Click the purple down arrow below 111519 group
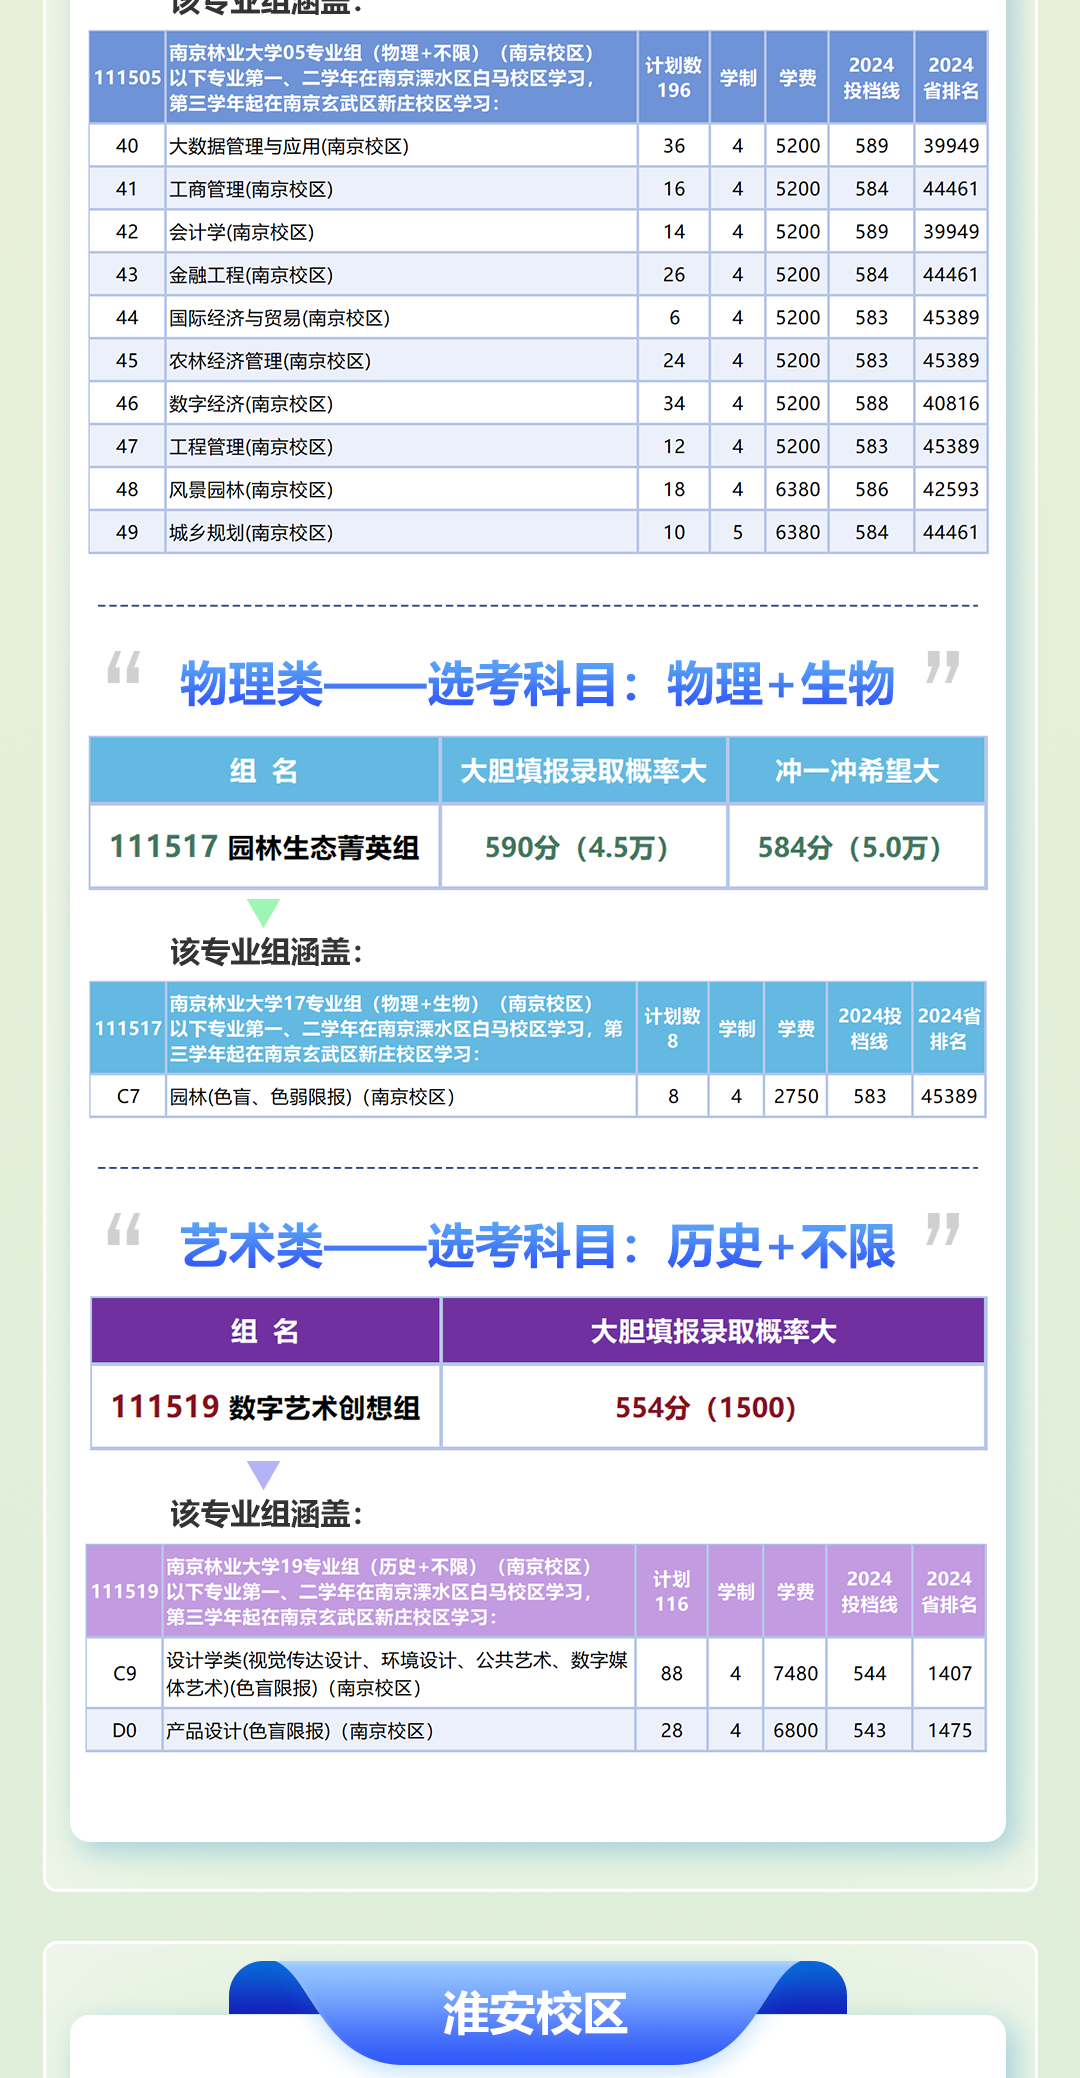This screenshot has width=1080, height=2078. coord(263,1473)
